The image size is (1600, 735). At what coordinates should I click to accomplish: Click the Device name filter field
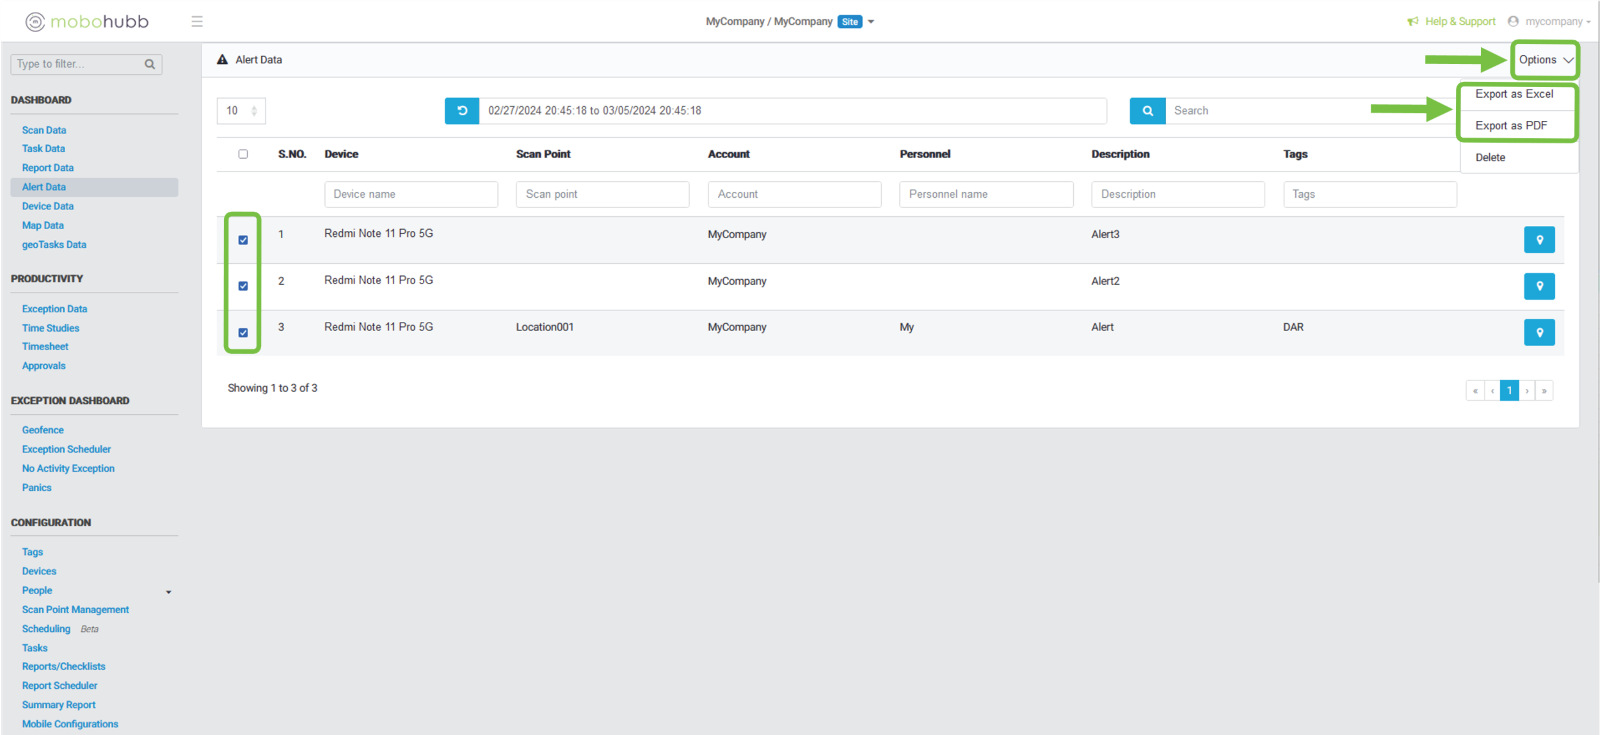click(x=411, y=194)
